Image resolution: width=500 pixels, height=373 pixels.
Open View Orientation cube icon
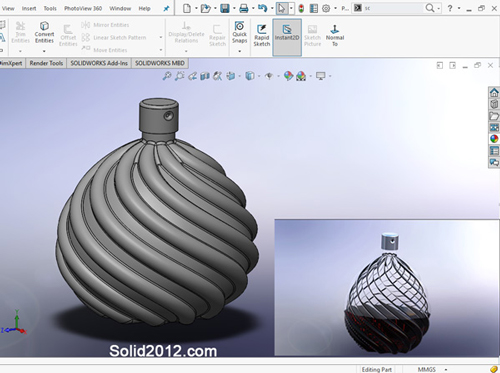pyautogui.click(x=231, y=76)
